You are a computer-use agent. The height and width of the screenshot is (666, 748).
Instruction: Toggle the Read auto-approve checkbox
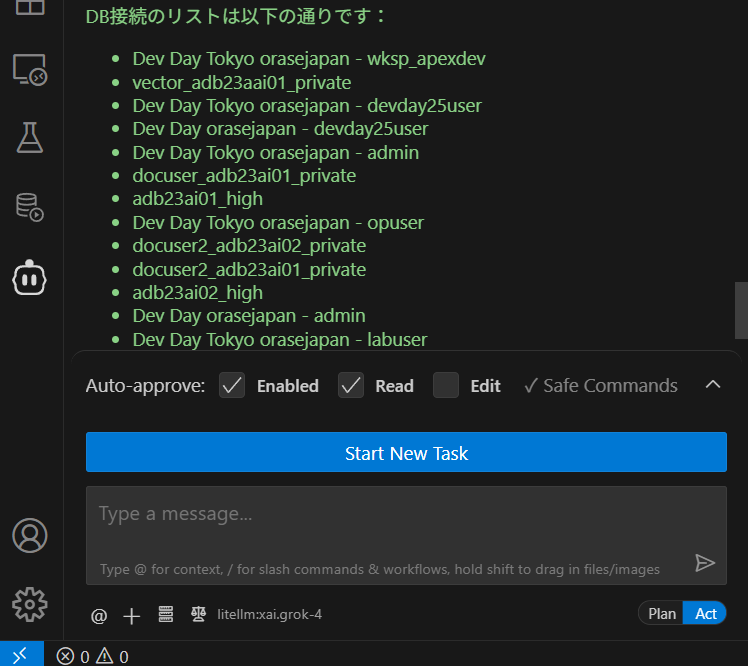click(x=351, y=385)
